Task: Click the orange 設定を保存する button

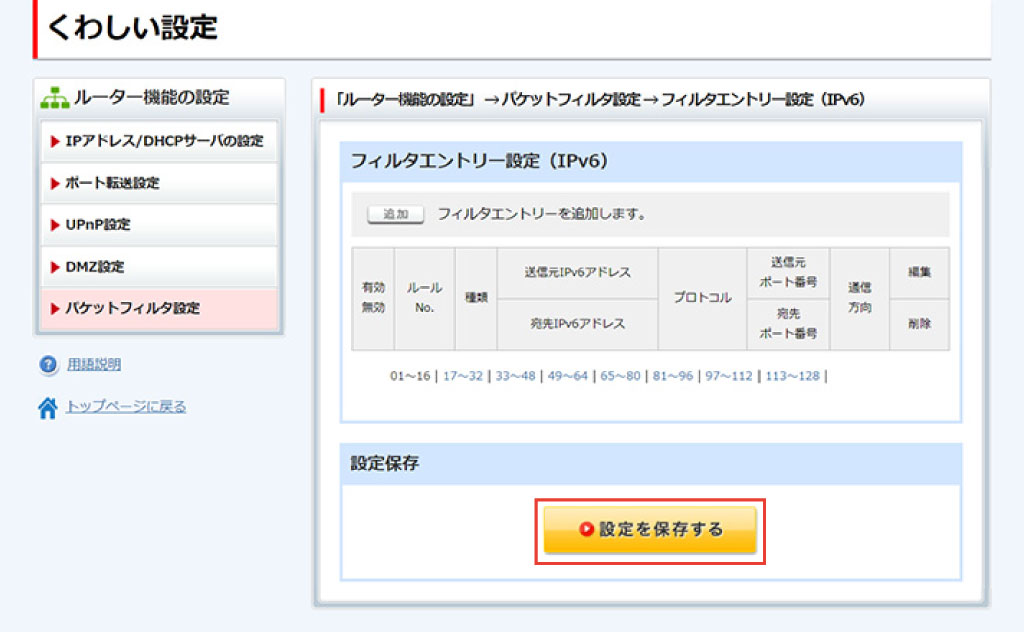Action: pyautogui.click(x=650, y=529)
